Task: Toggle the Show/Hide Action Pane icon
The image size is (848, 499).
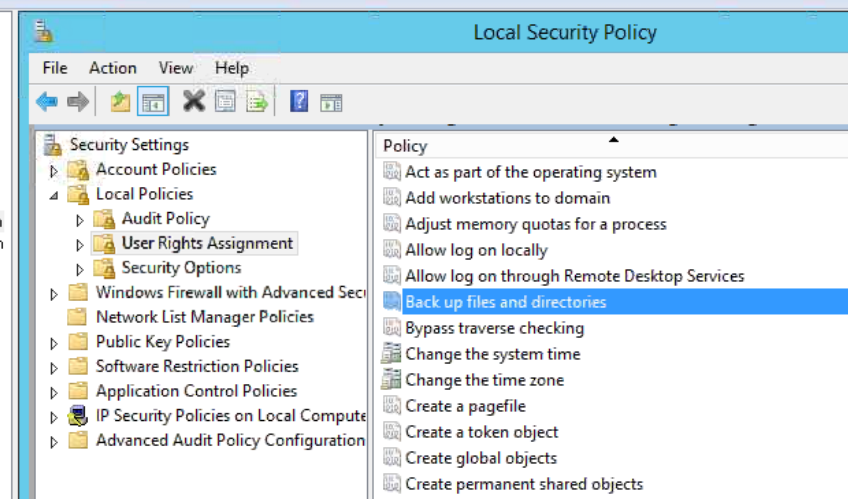Action: pyautogui.click(x=331, y=102)
